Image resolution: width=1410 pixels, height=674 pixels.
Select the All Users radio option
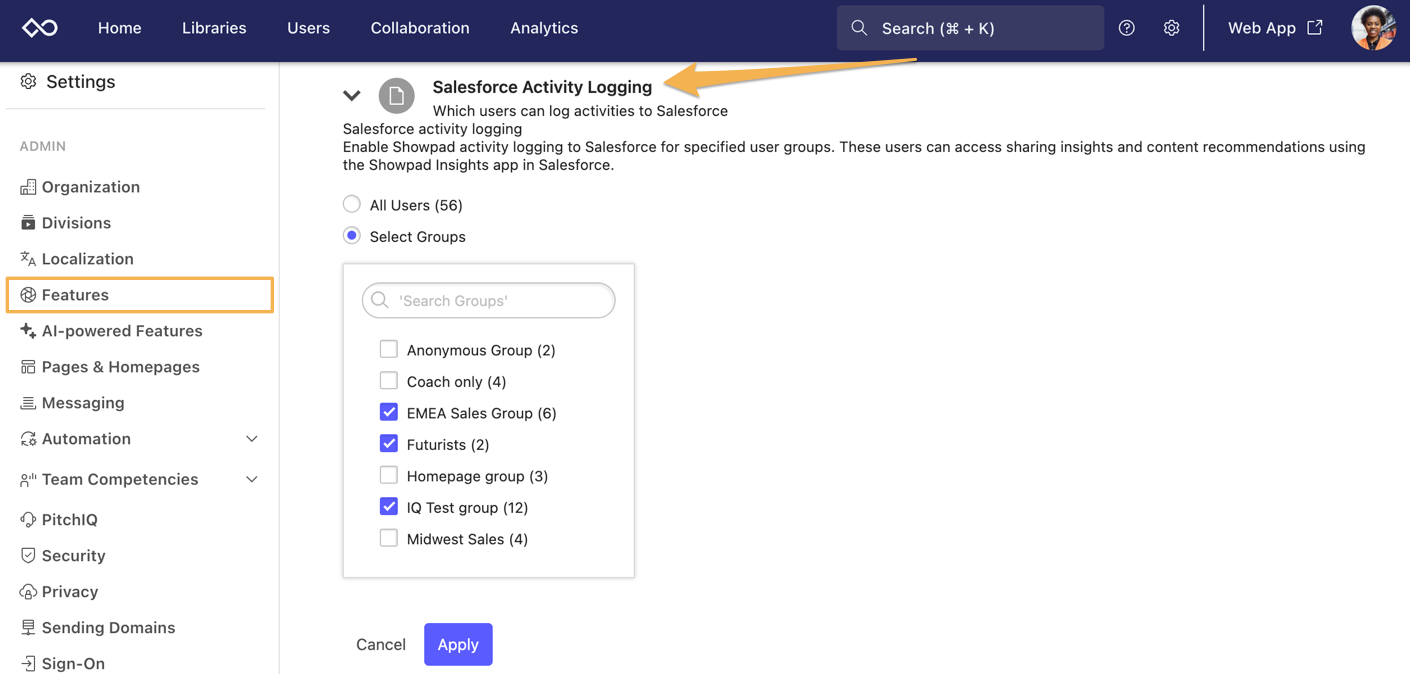pos(352,204)
